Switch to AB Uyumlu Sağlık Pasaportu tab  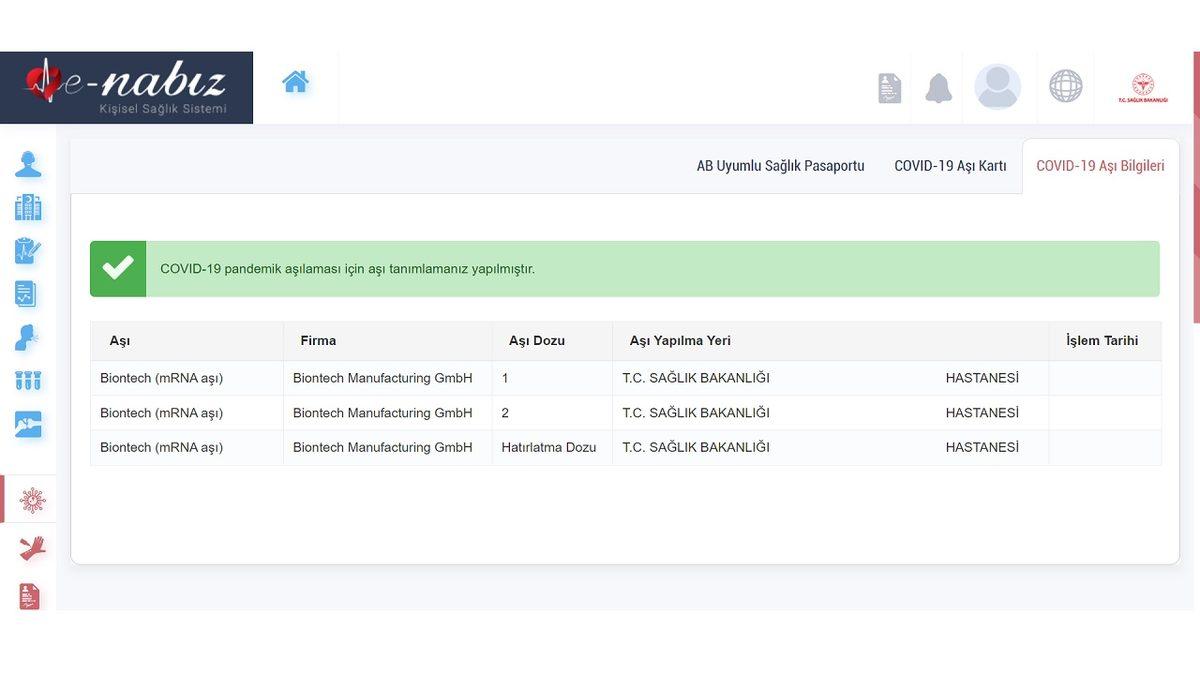coord(780,166)
